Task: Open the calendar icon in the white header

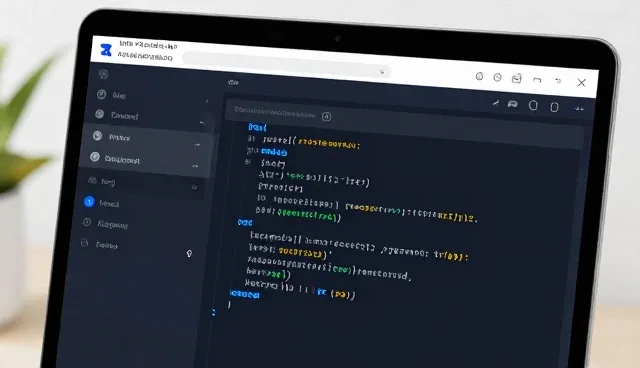Action: (517, 78)
